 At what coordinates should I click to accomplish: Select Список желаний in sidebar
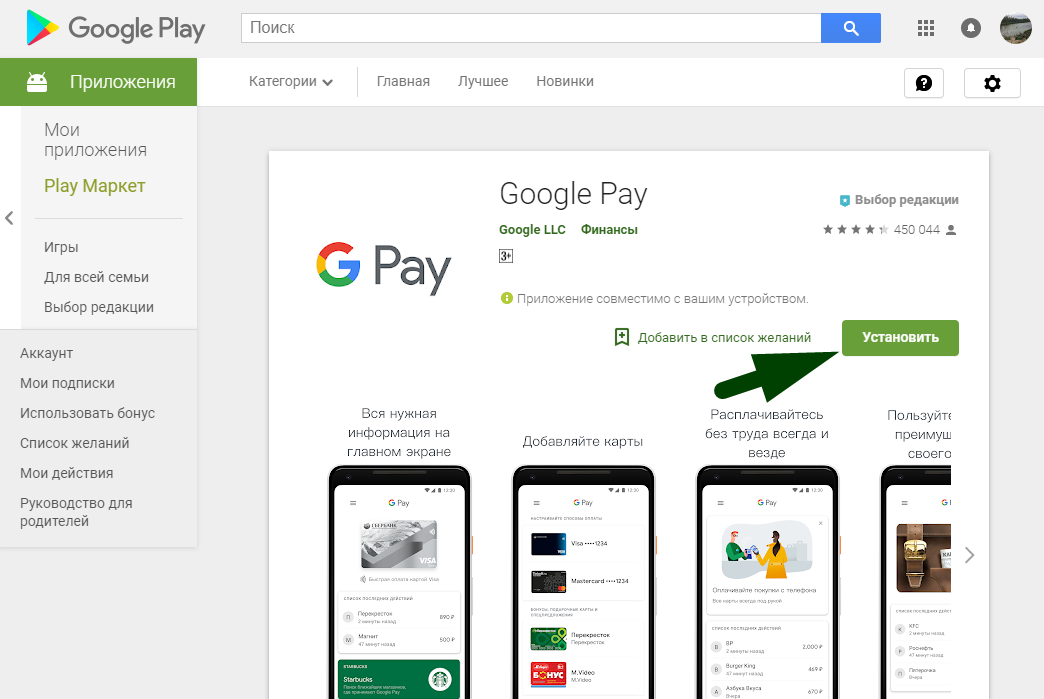(75, 443)
